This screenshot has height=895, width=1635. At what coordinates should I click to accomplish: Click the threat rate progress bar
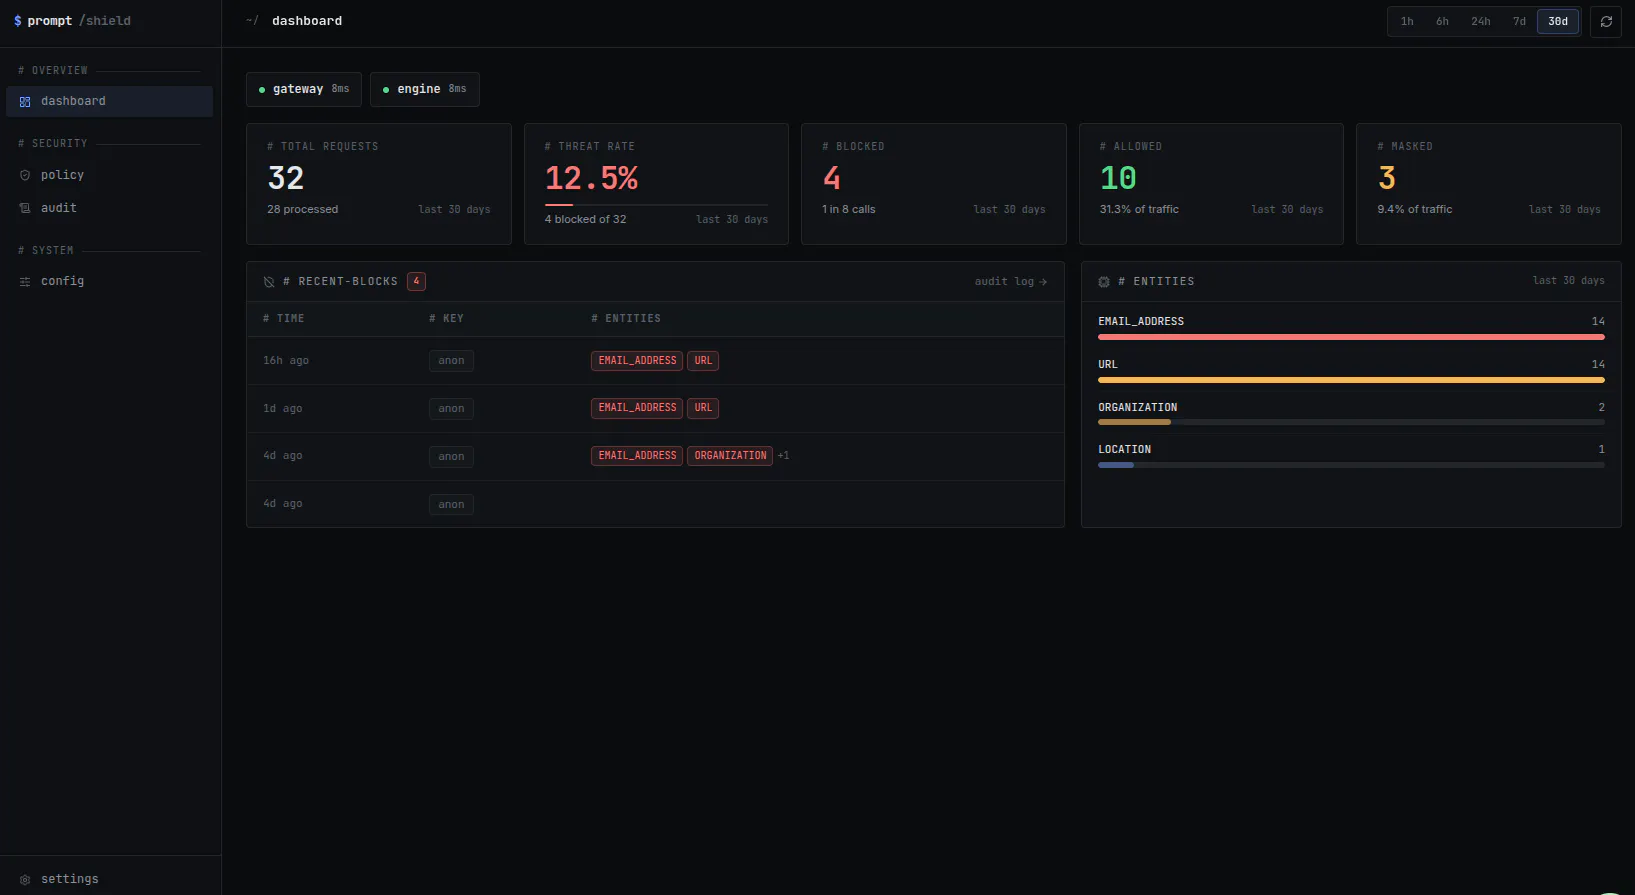pos(656,205)
